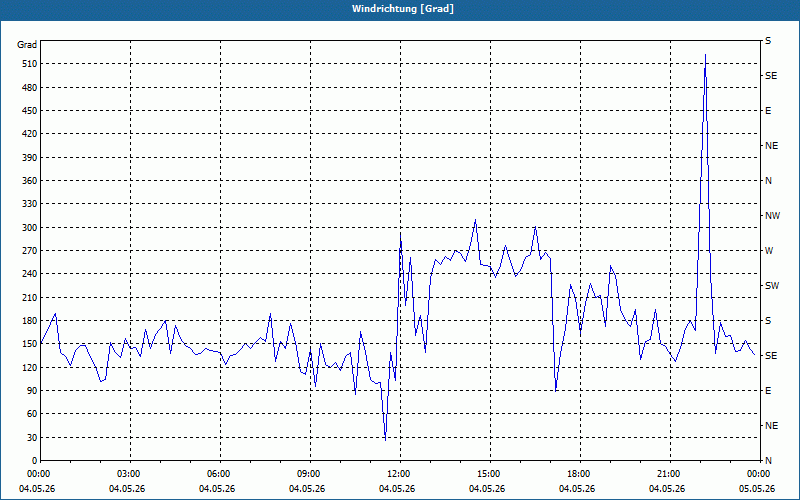Click the 390 y-axis value

click(29, 157)
